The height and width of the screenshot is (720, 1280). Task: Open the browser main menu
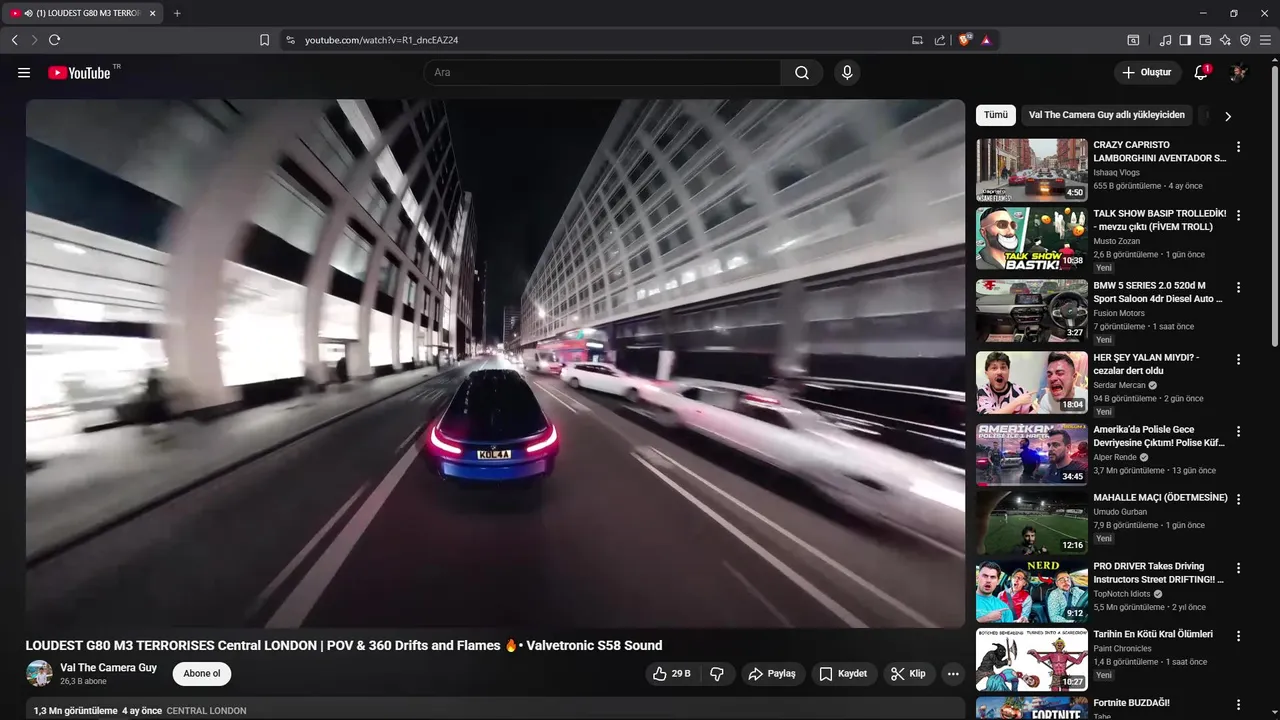1265,40
